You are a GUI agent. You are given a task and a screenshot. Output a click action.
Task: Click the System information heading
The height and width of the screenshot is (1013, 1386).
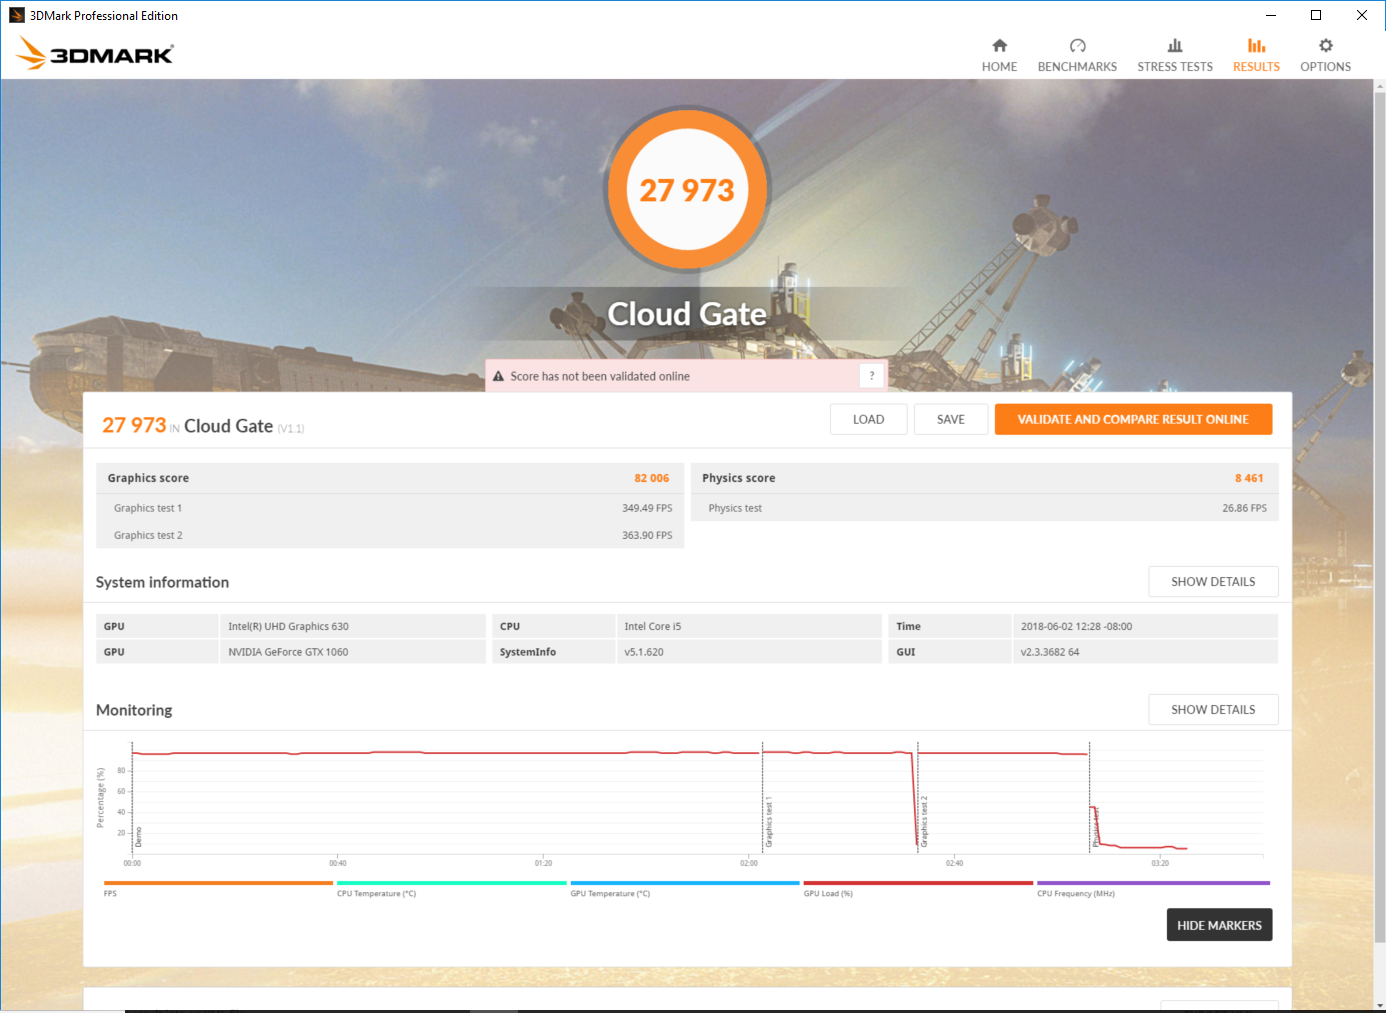162,582
